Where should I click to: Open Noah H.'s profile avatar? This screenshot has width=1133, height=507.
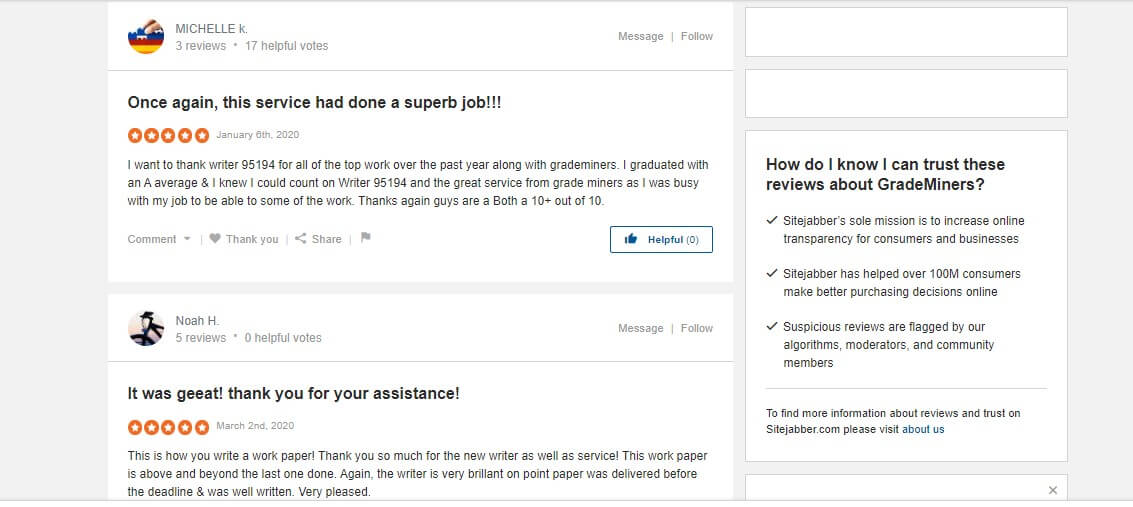click(145, 329)
